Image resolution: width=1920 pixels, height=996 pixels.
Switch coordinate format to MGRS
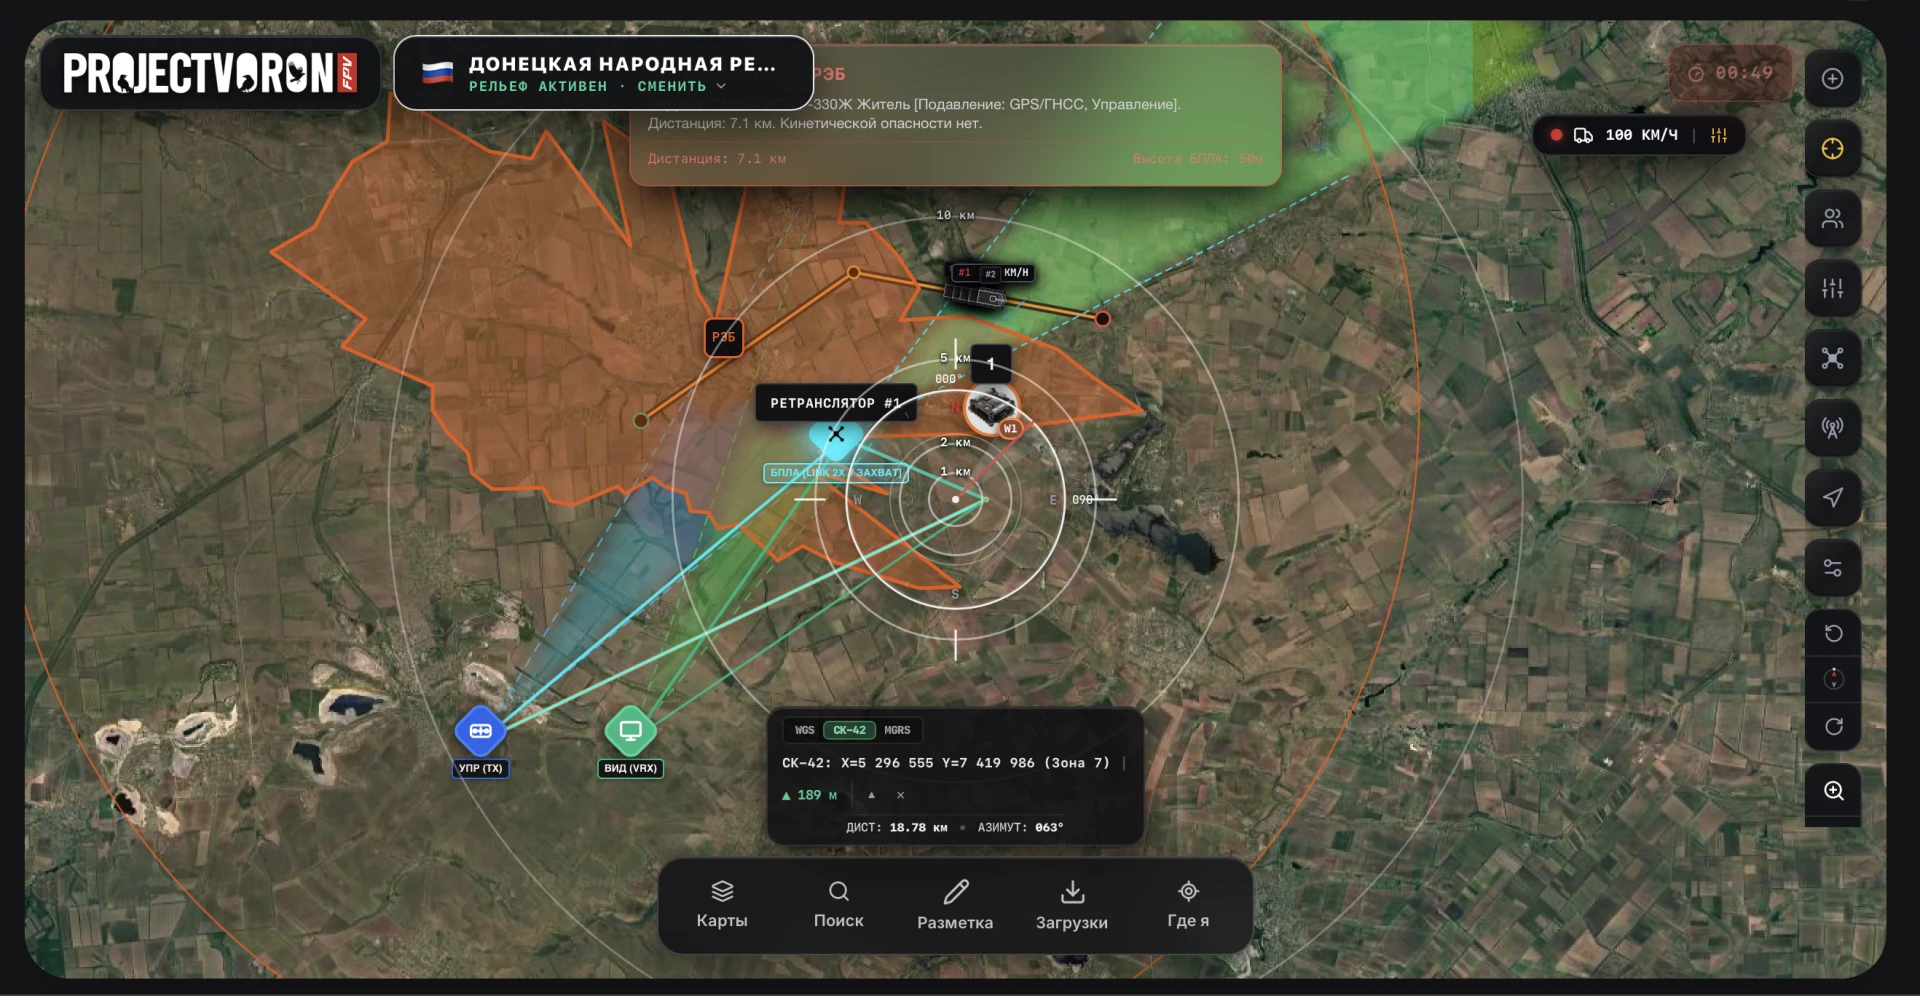pos(897,730)
